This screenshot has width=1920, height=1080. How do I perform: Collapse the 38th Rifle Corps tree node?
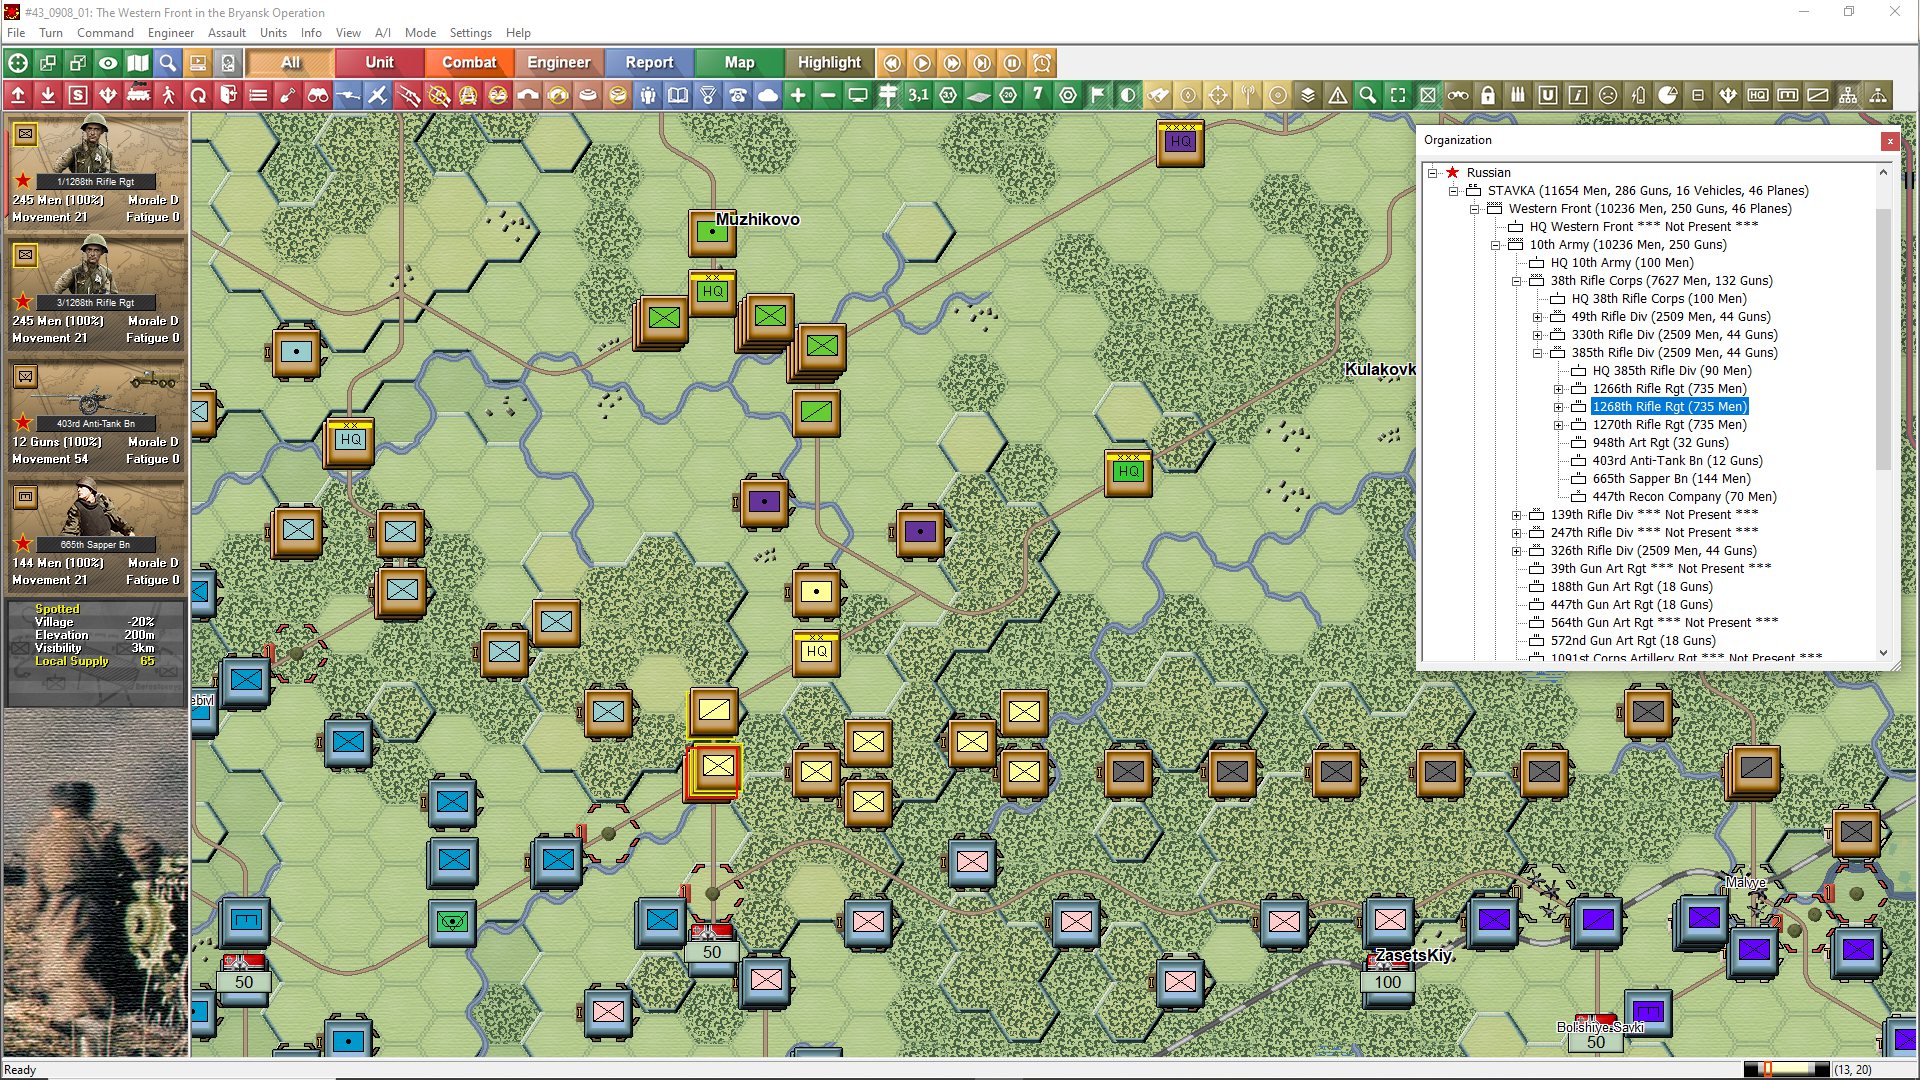[x=1516, y=281]
